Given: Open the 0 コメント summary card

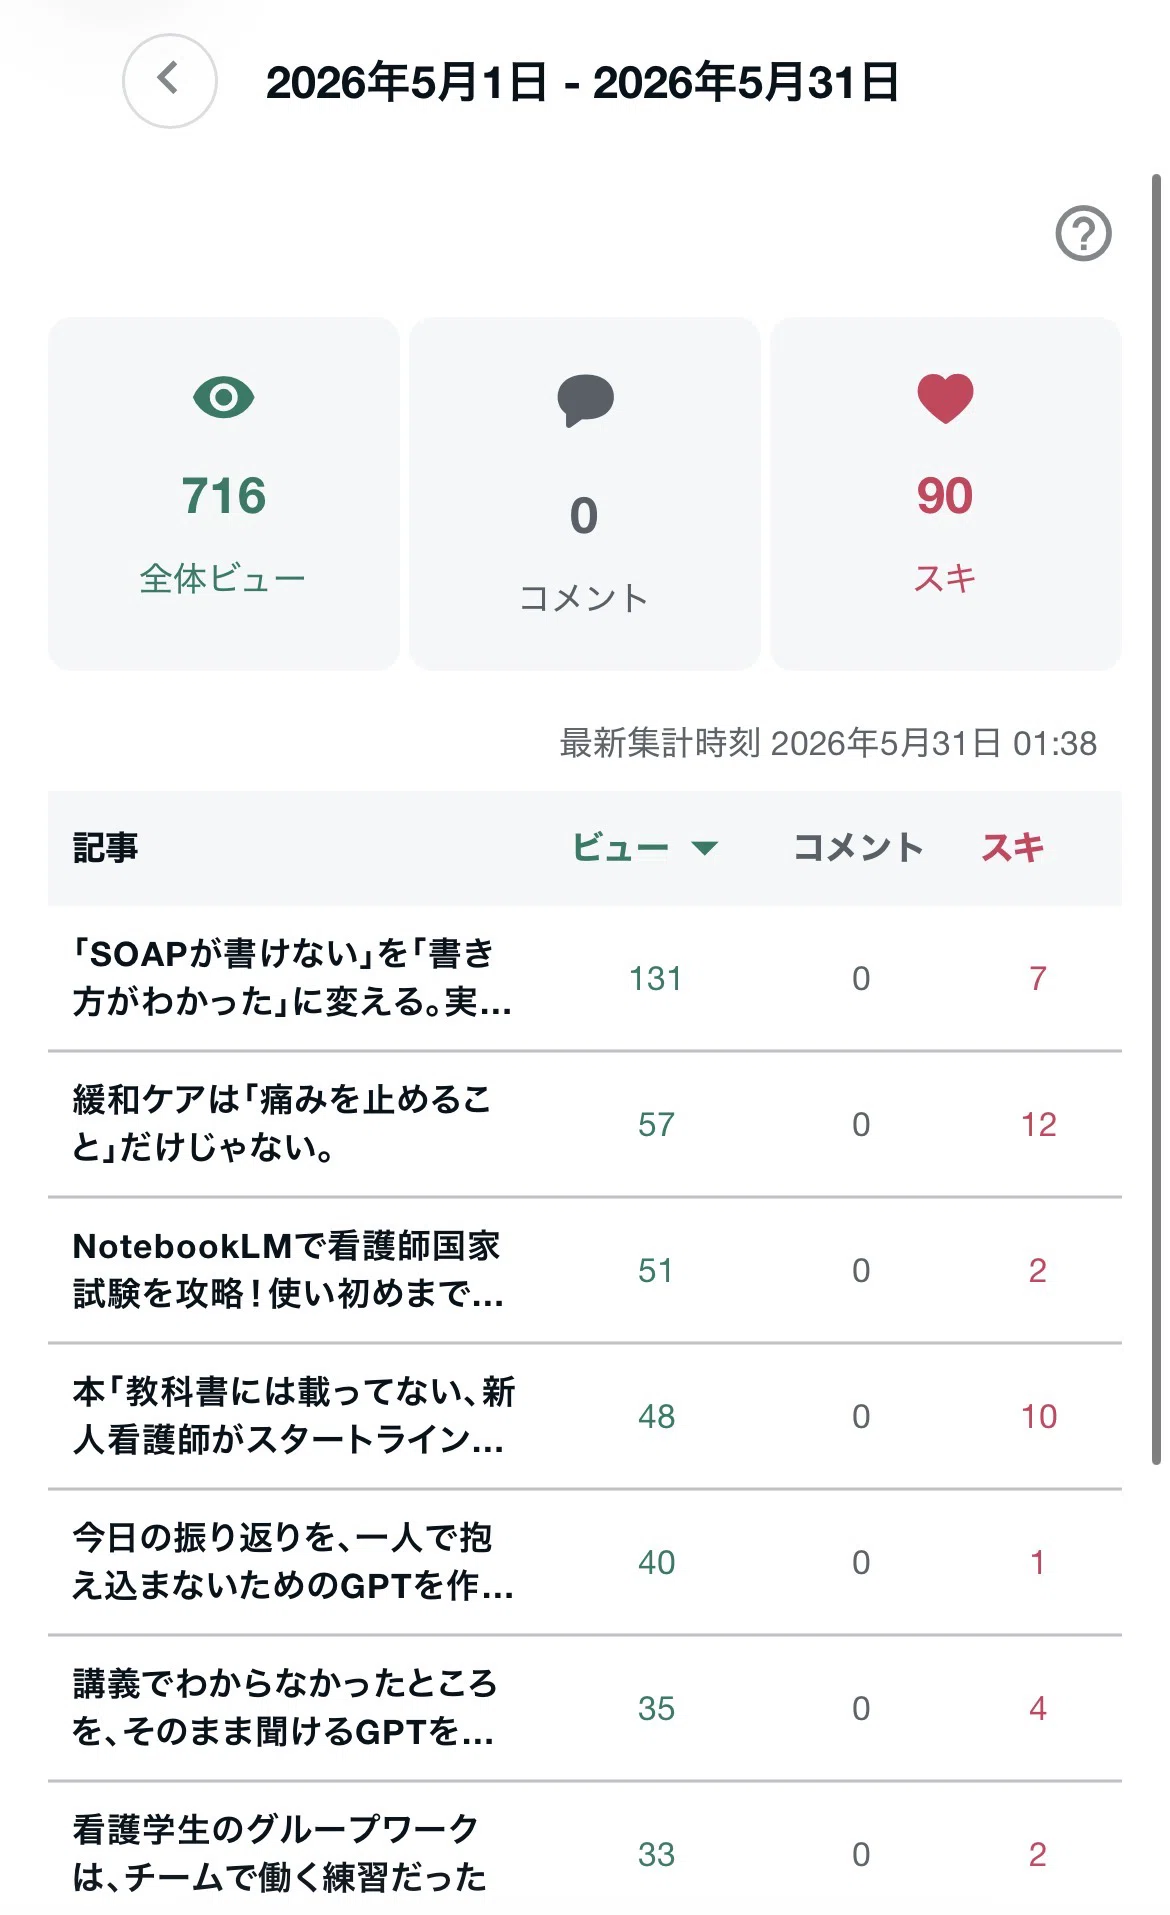Looking at the screenshot, I should coord(585,494).
